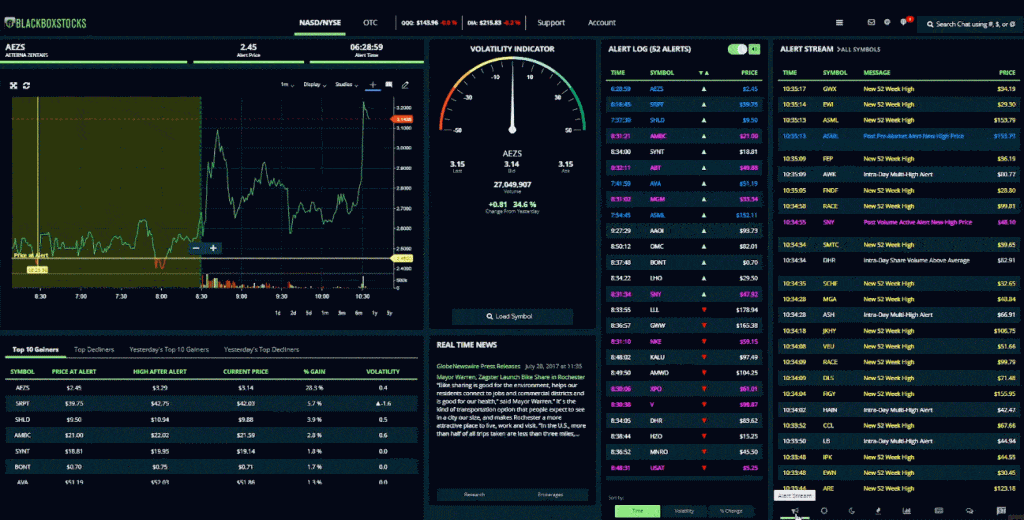Select the crosshair tool on chart toolbar
Viewport: 1024px width, 520px height.
point(373,85)
